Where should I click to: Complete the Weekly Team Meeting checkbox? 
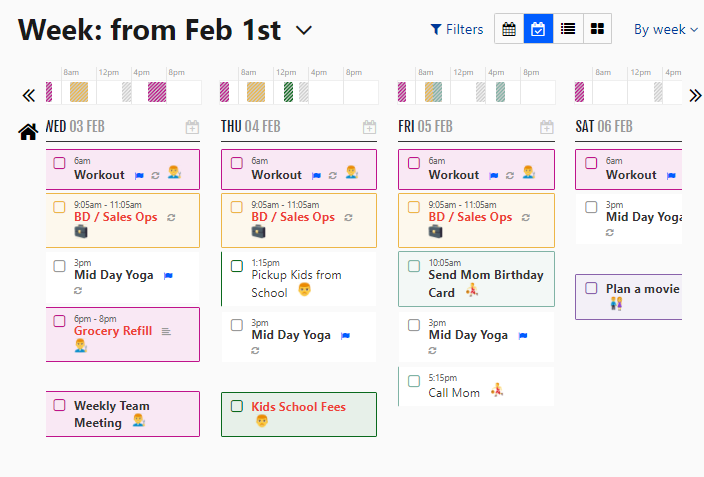(59, 405)
